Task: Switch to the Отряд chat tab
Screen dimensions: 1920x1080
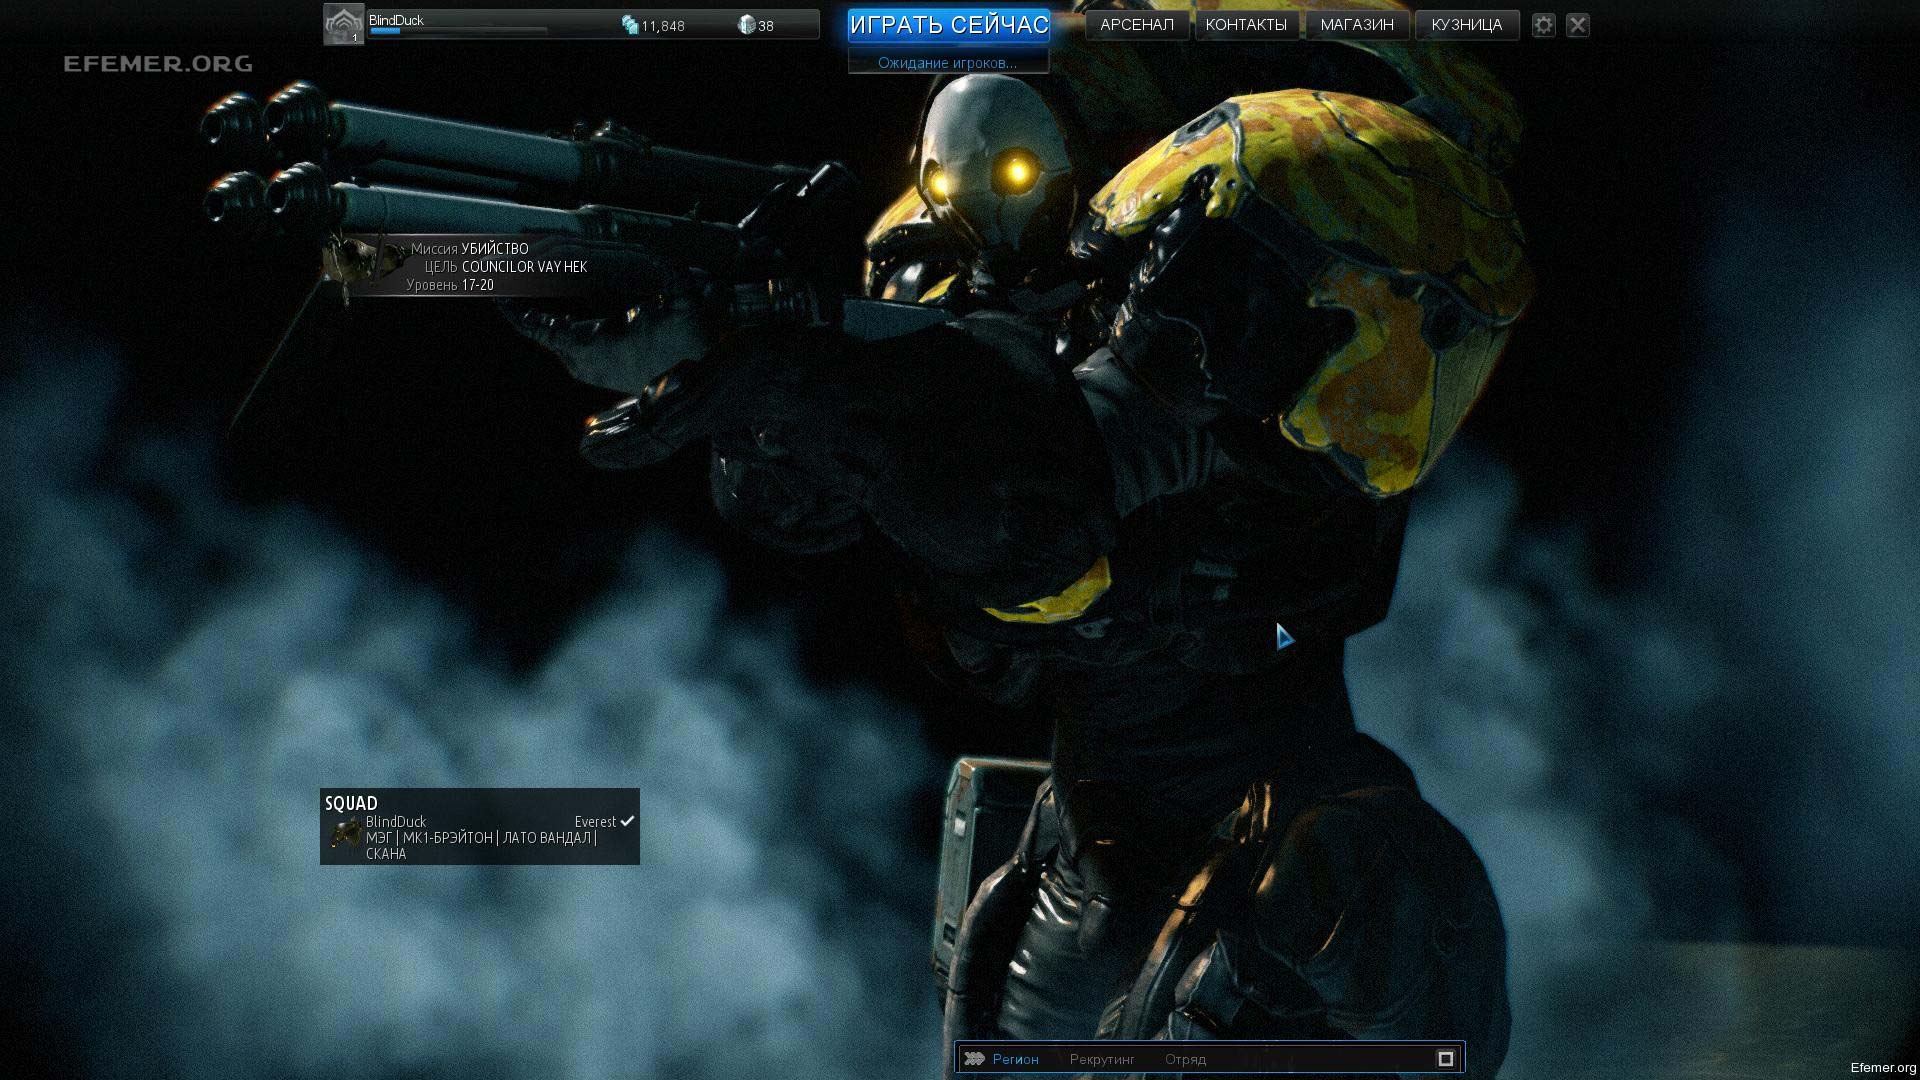Action: click(x=1185, y=1059)
